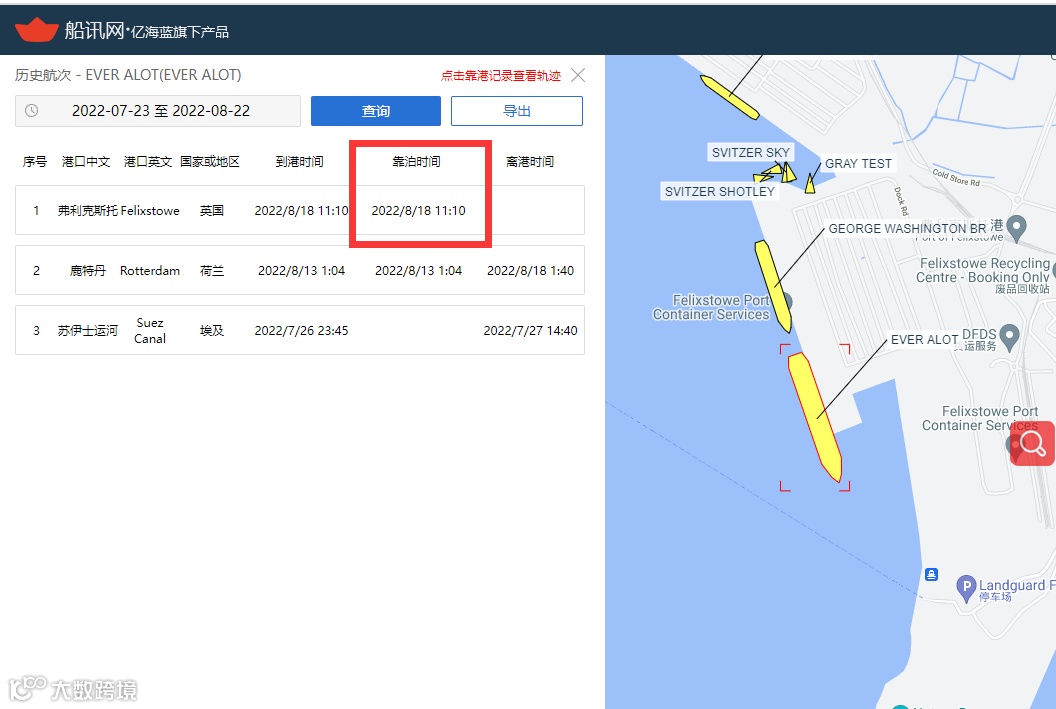Click departure time 2022/8/18 1:40
The image size is (1056, 709).
point(531,271)
